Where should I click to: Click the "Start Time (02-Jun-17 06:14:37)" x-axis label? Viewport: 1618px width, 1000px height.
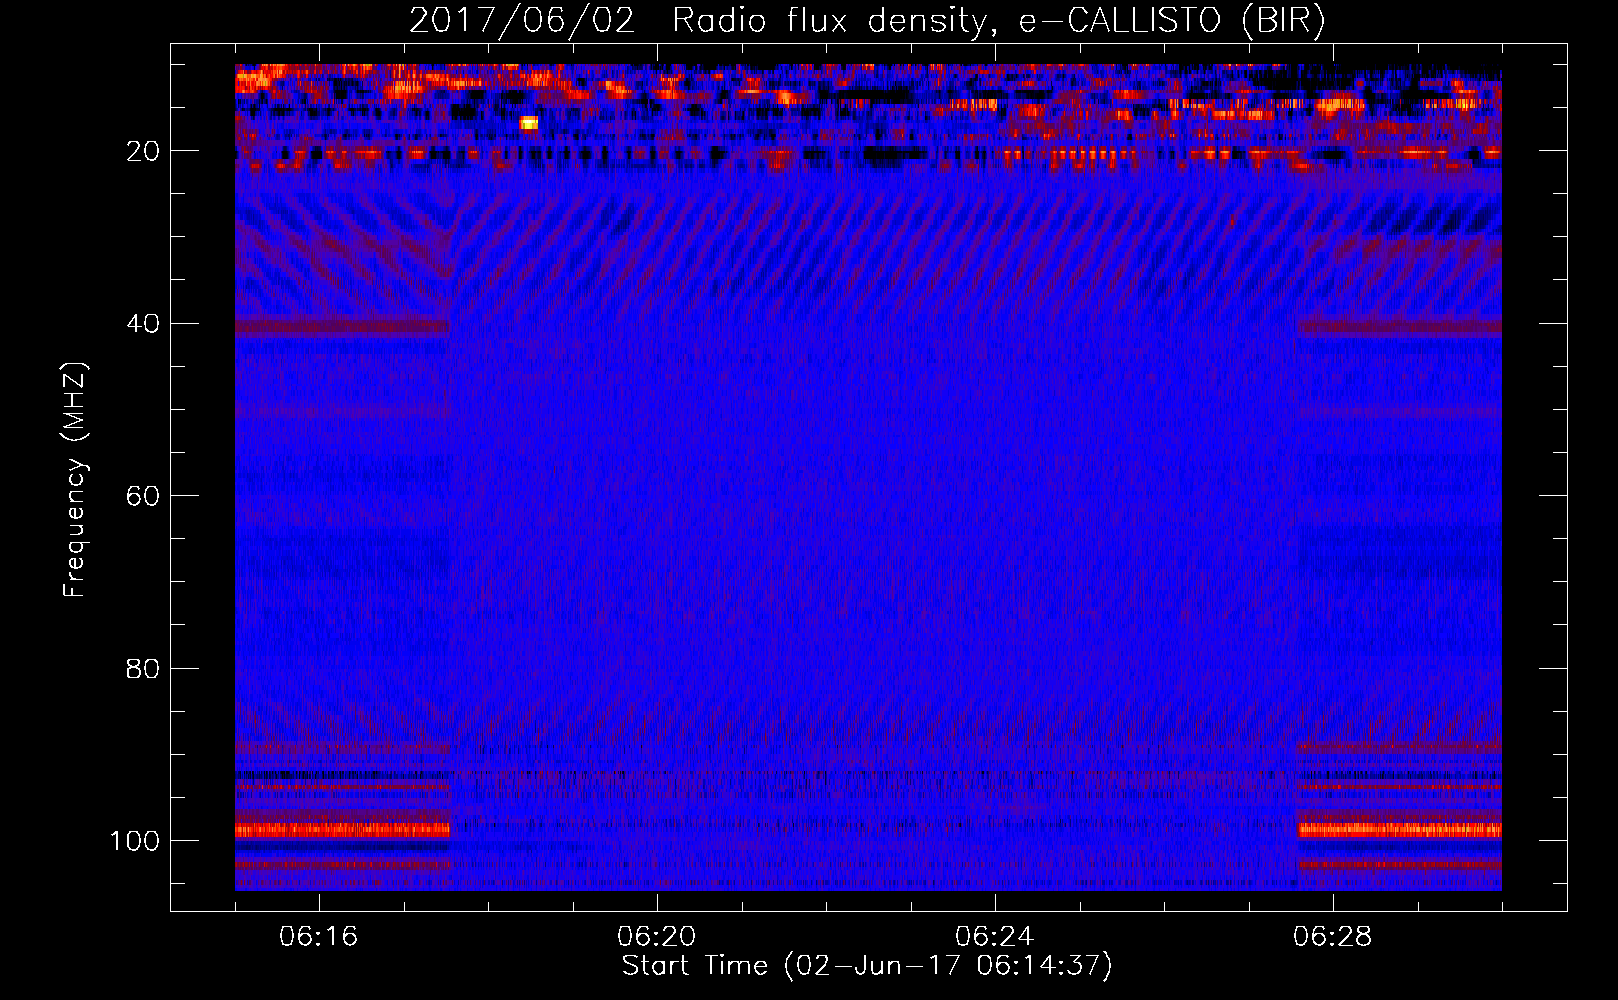click(x=867, y=966)
